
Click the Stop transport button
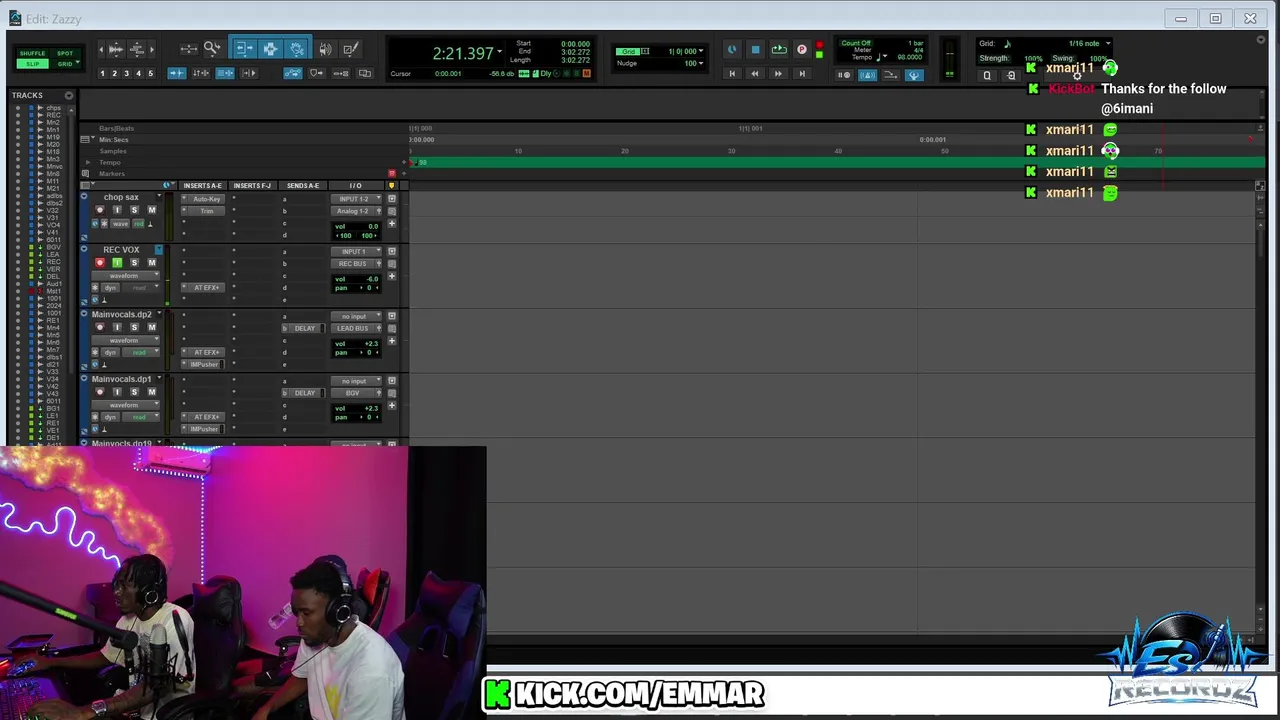click(755, 50)
